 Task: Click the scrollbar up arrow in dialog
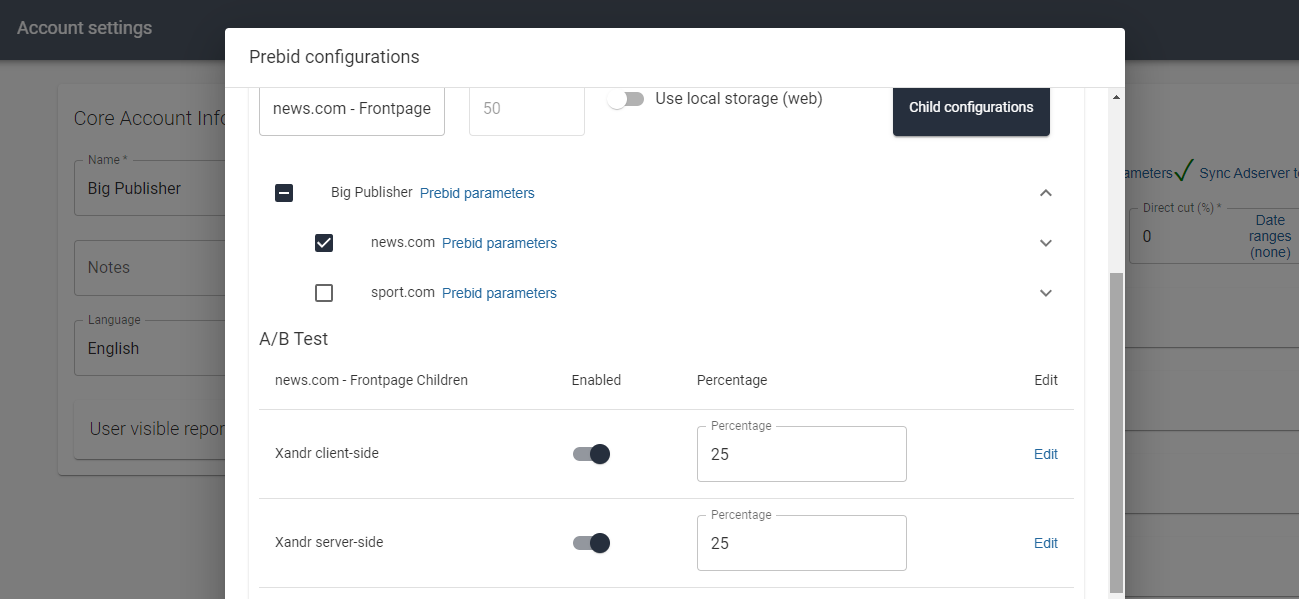[1117, 97]
